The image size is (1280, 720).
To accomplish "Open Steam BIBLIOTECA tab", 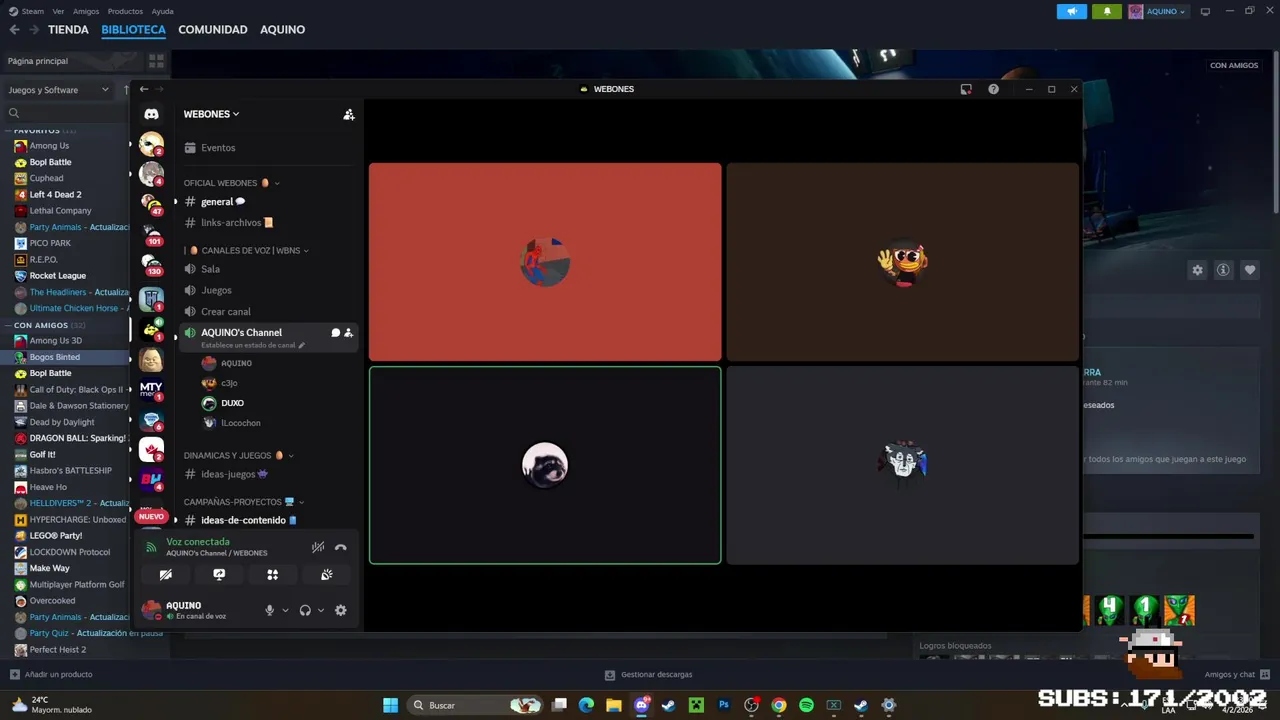I will (133, 30).
